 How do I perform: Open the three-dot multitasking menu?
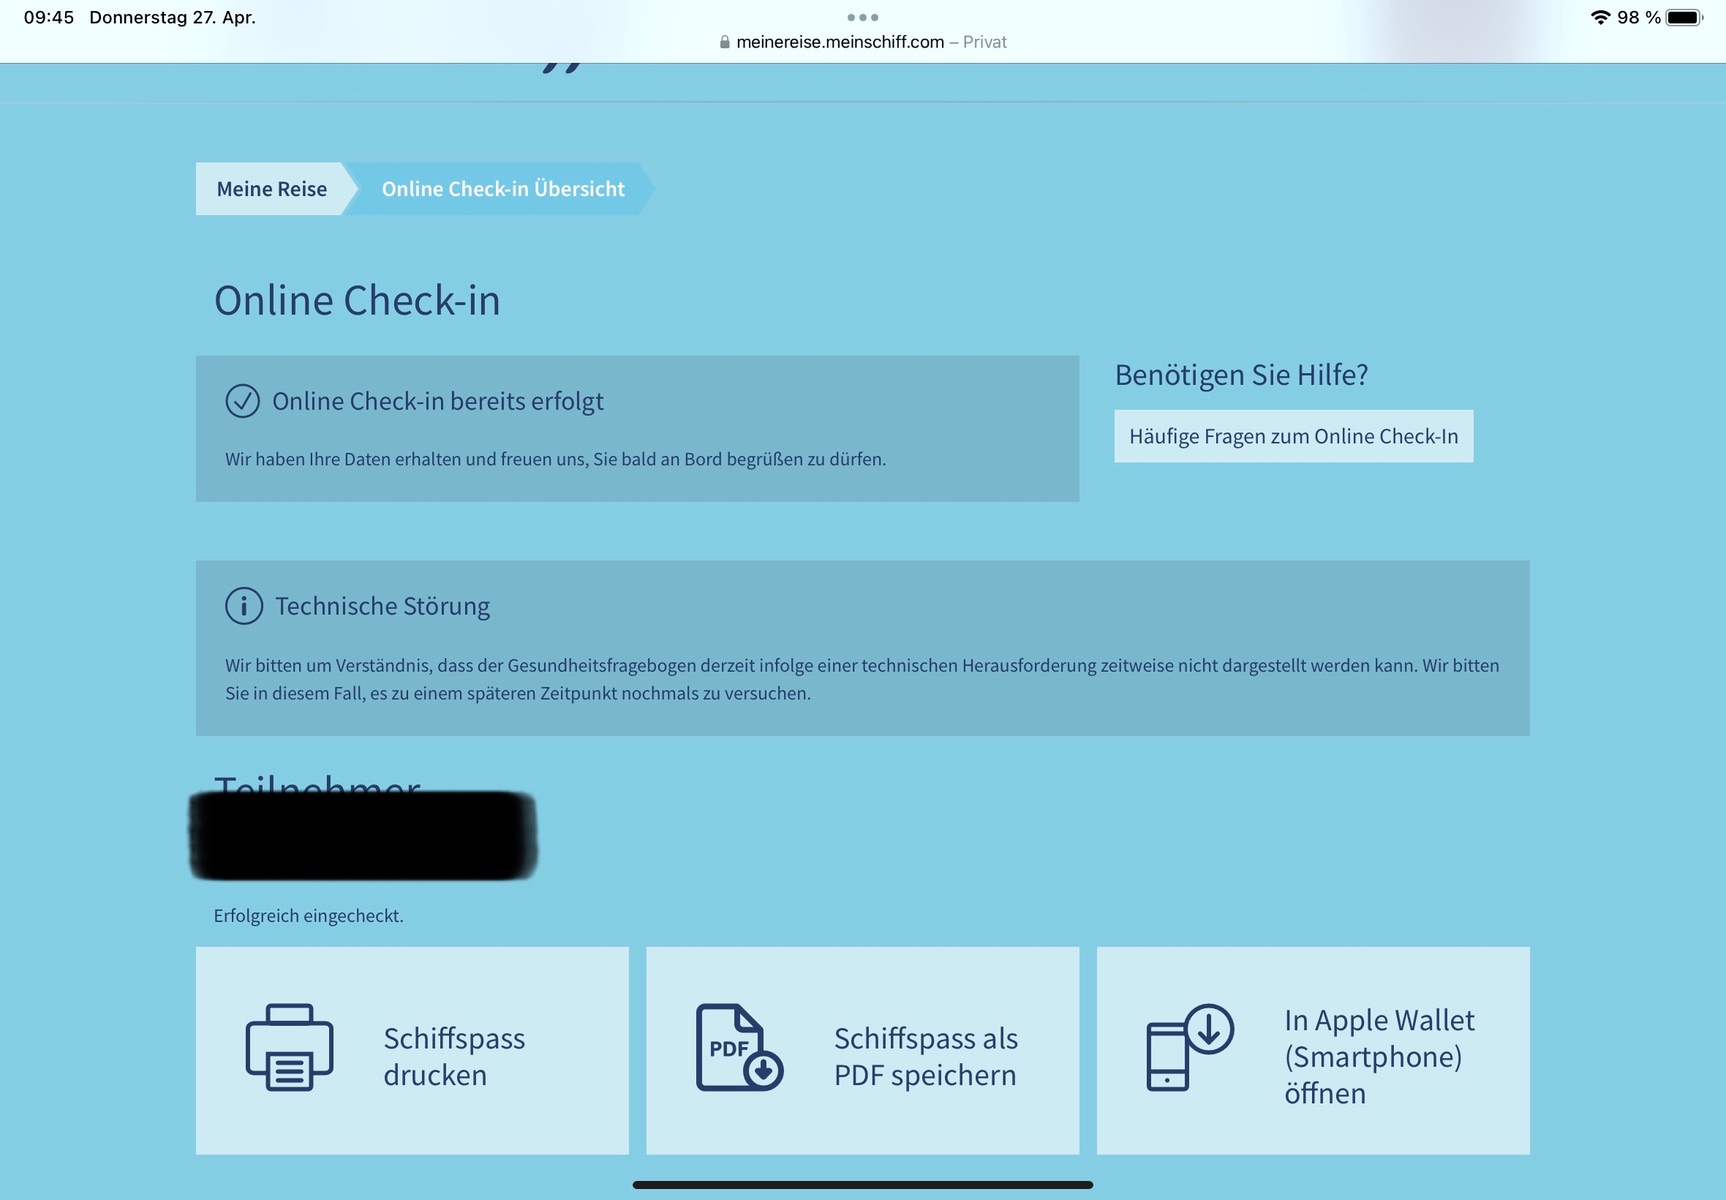pyautogui.click(x=862, y=17)
